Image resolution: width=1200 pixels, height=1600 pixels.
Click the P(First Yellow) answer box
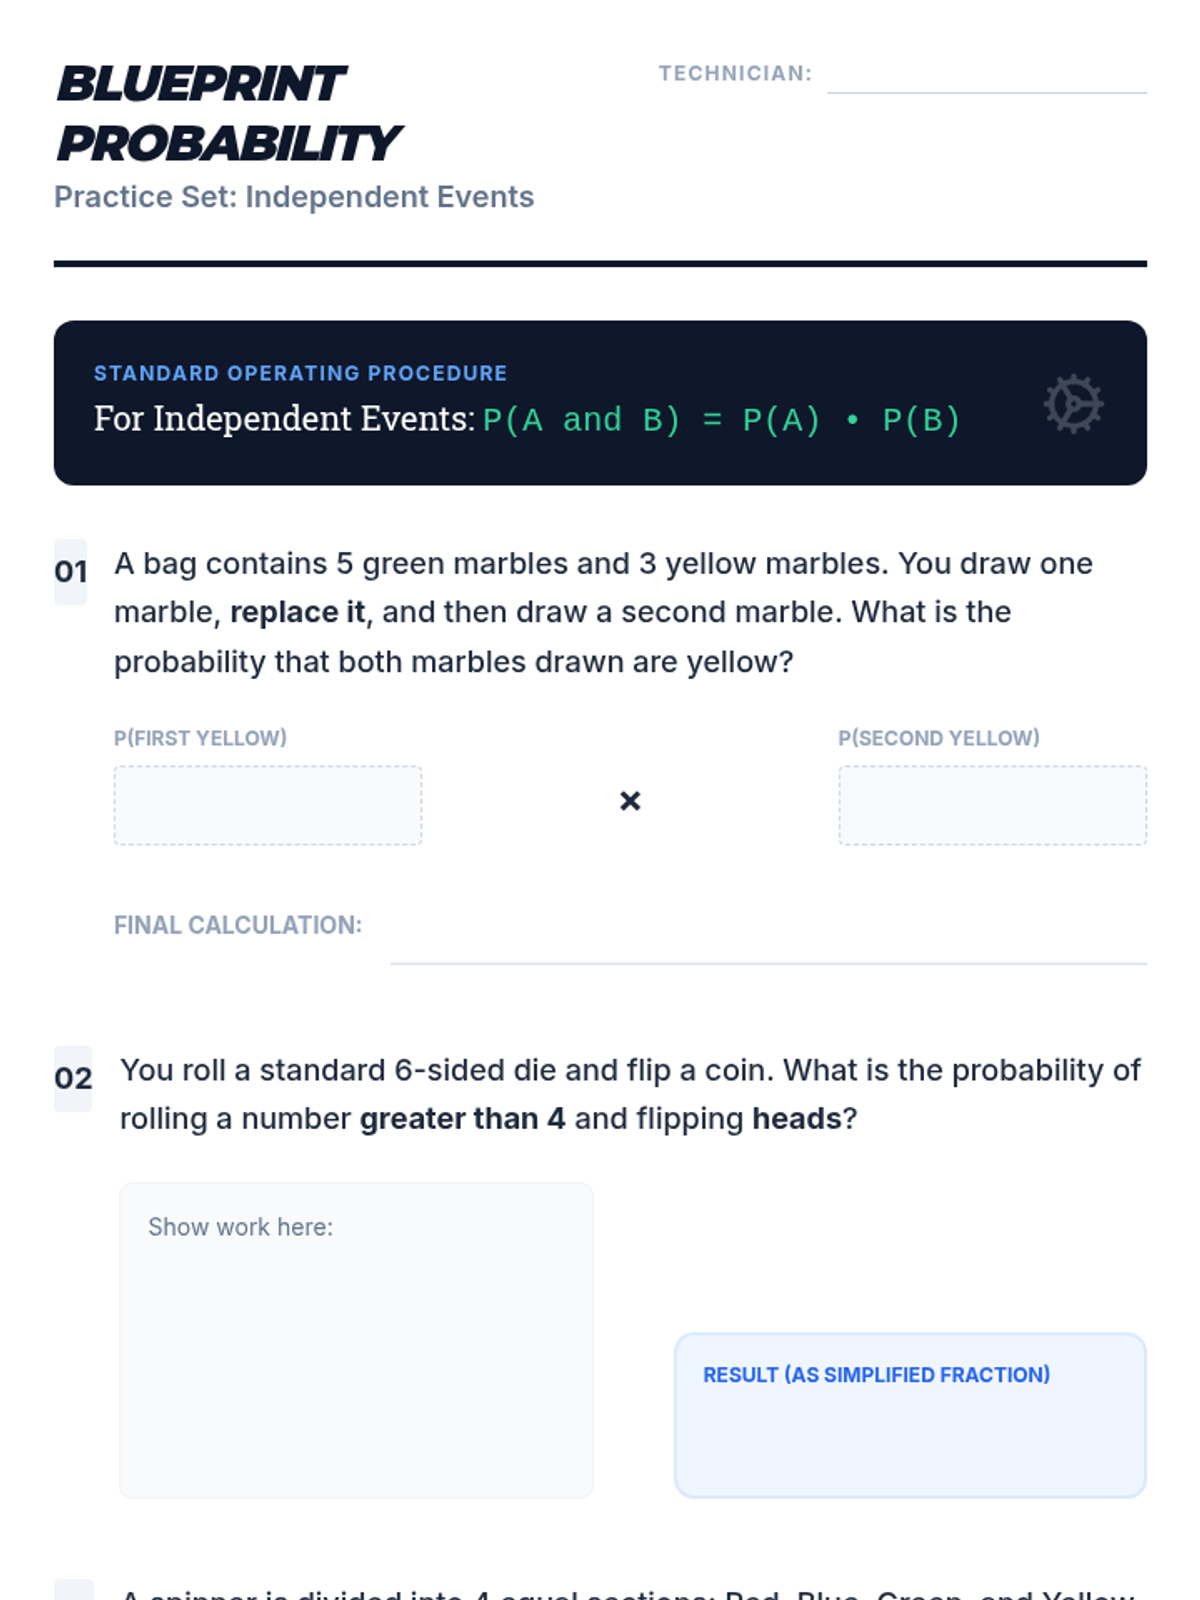pyautogui.click(x=268, y=806)
